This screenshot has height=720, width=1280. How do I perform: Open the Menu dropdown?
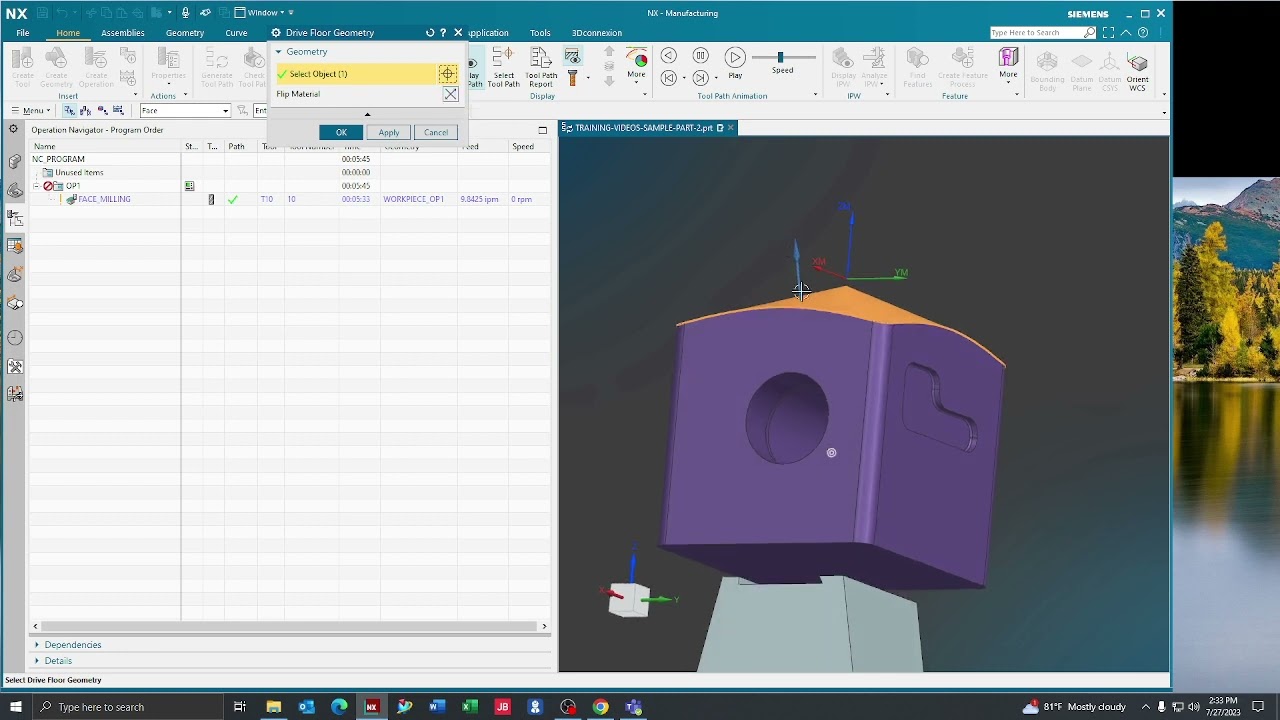(29, 110)
